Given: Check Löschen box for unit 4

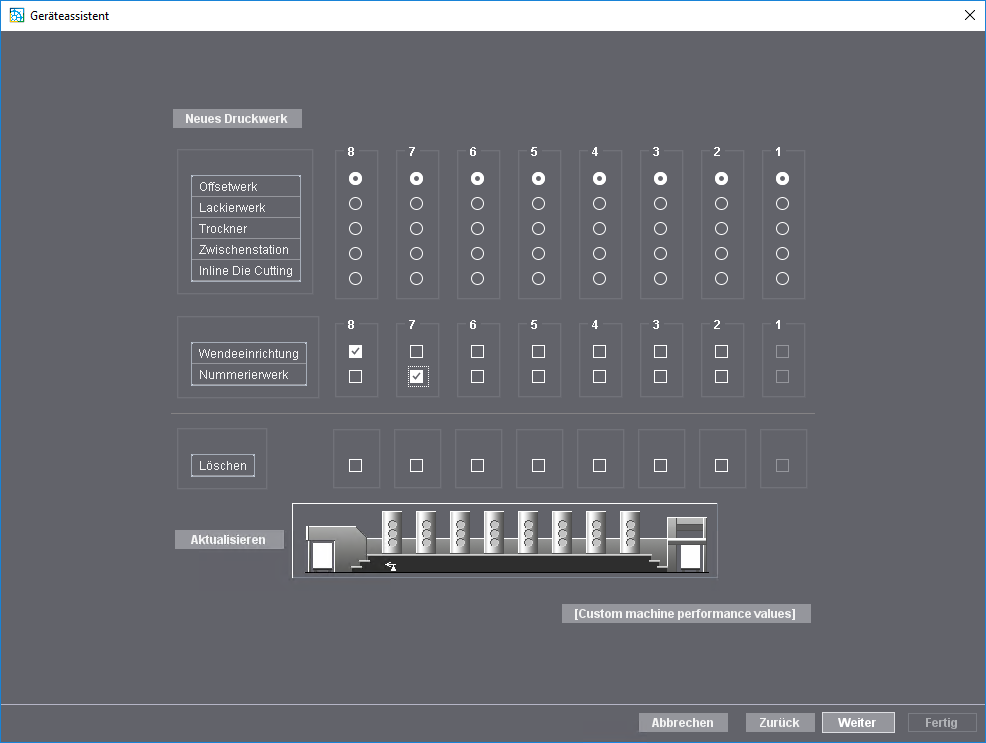Looking at the screenshot, I should [x=599, y=466].
